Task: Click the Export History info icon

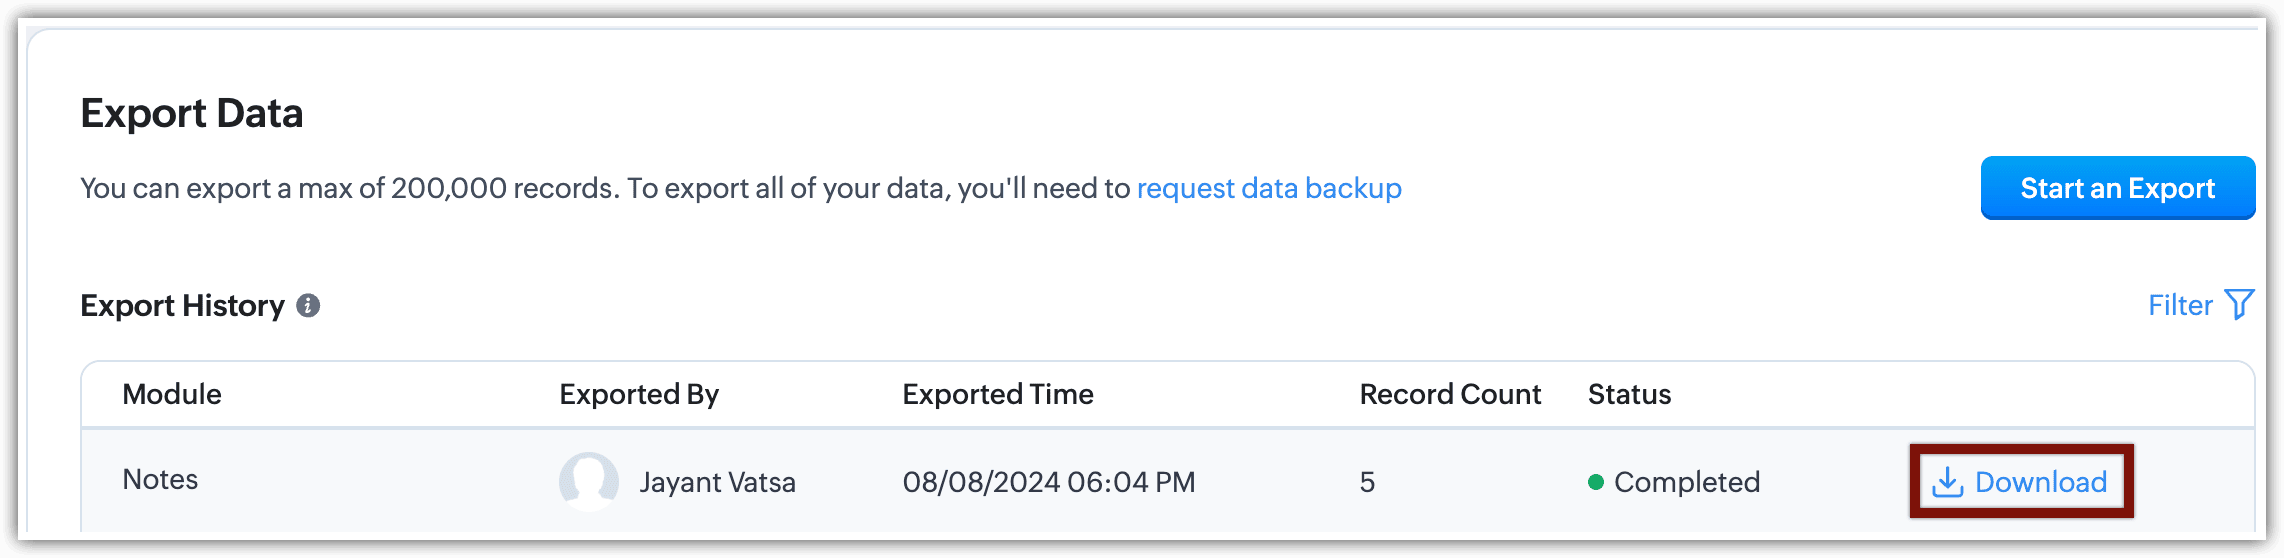Action: click(x=308, y=306)
